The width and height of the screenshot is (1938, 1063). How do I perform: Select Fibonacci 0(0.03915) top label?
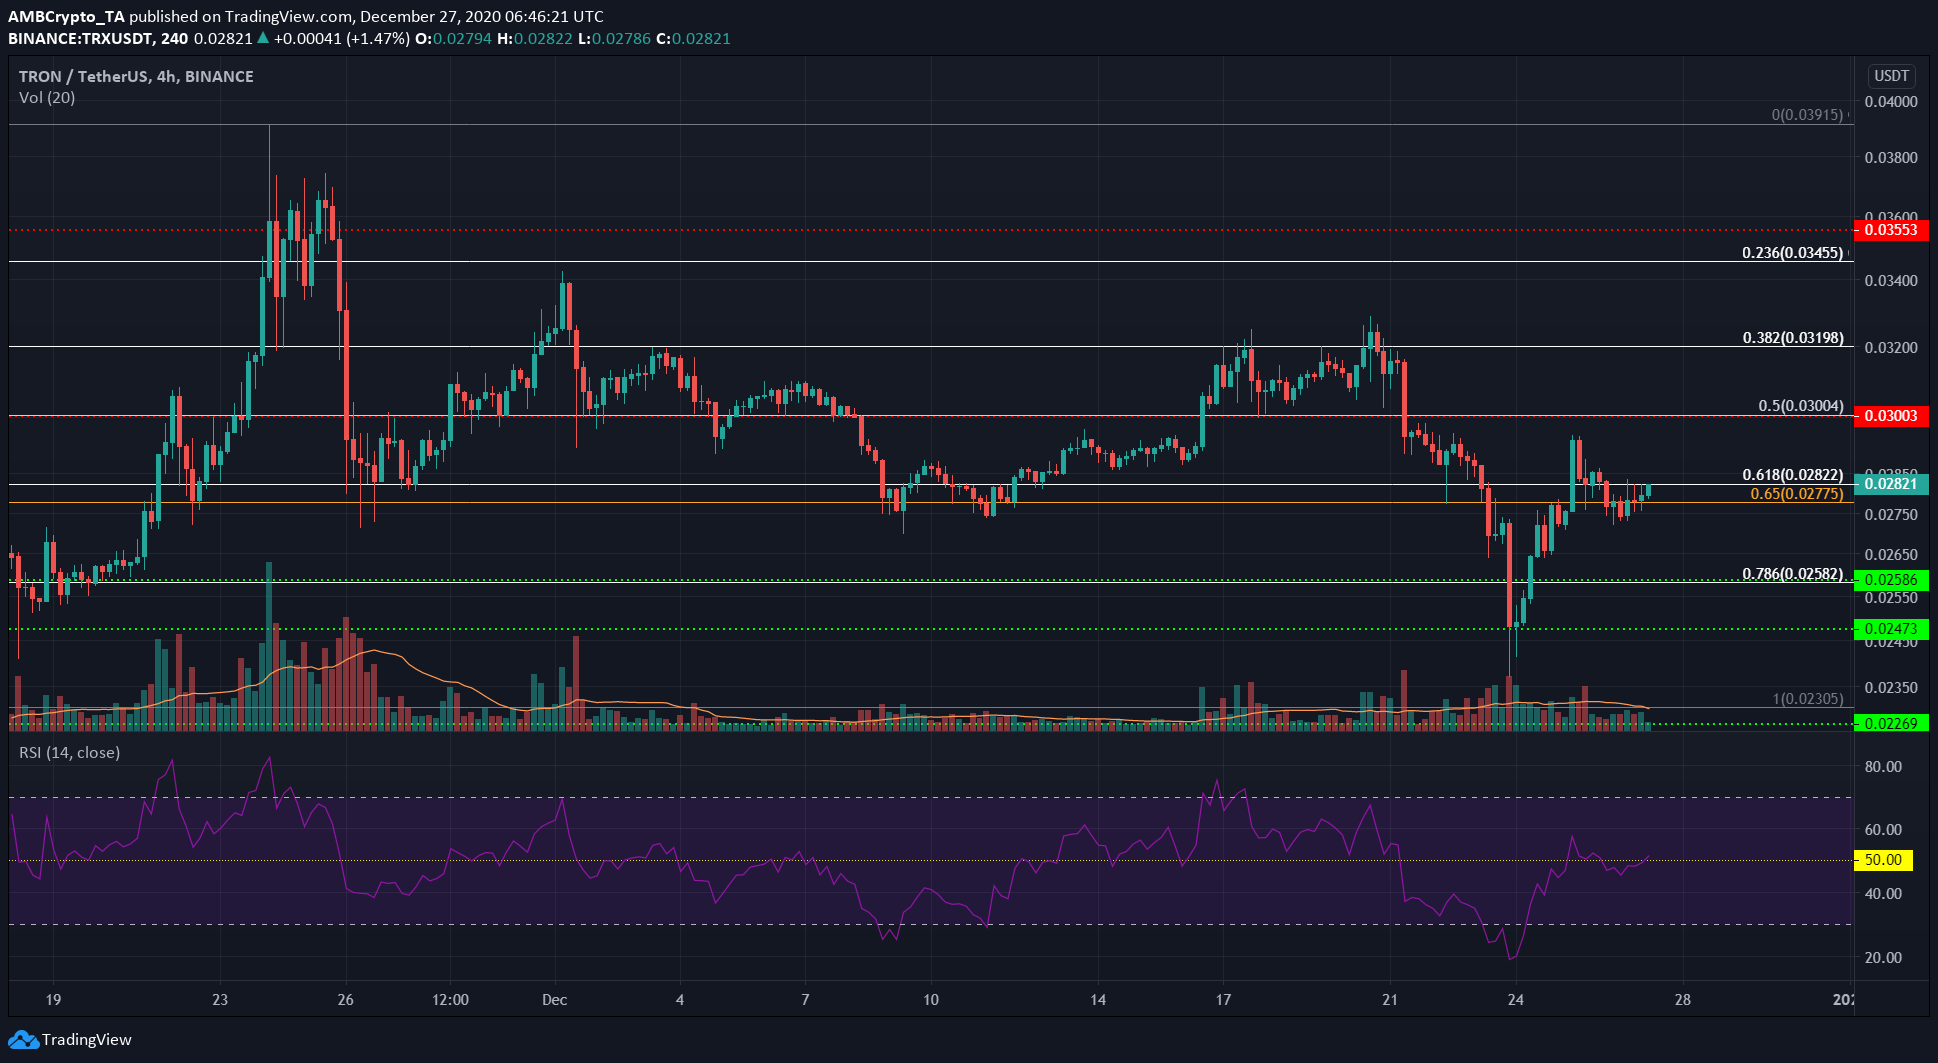pos(1806,115)
